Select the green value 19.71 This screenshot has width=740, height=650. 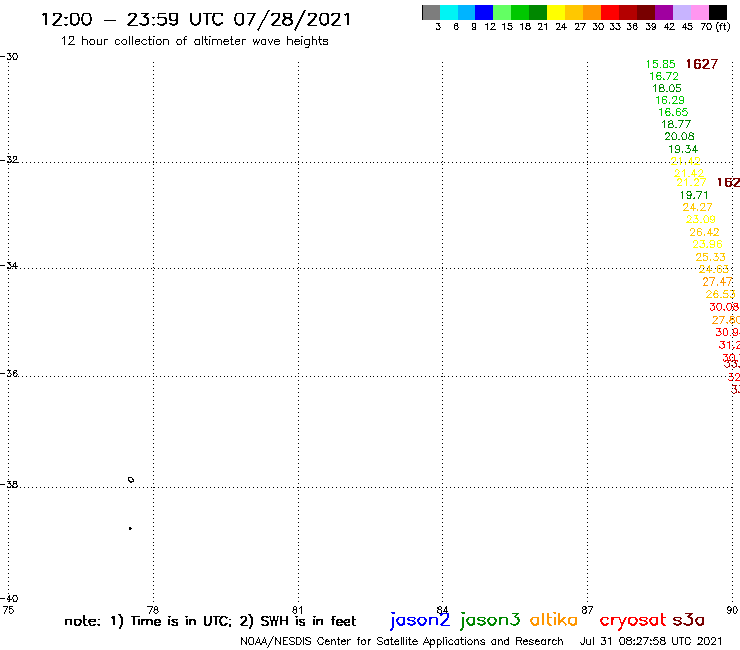(694, 195)
